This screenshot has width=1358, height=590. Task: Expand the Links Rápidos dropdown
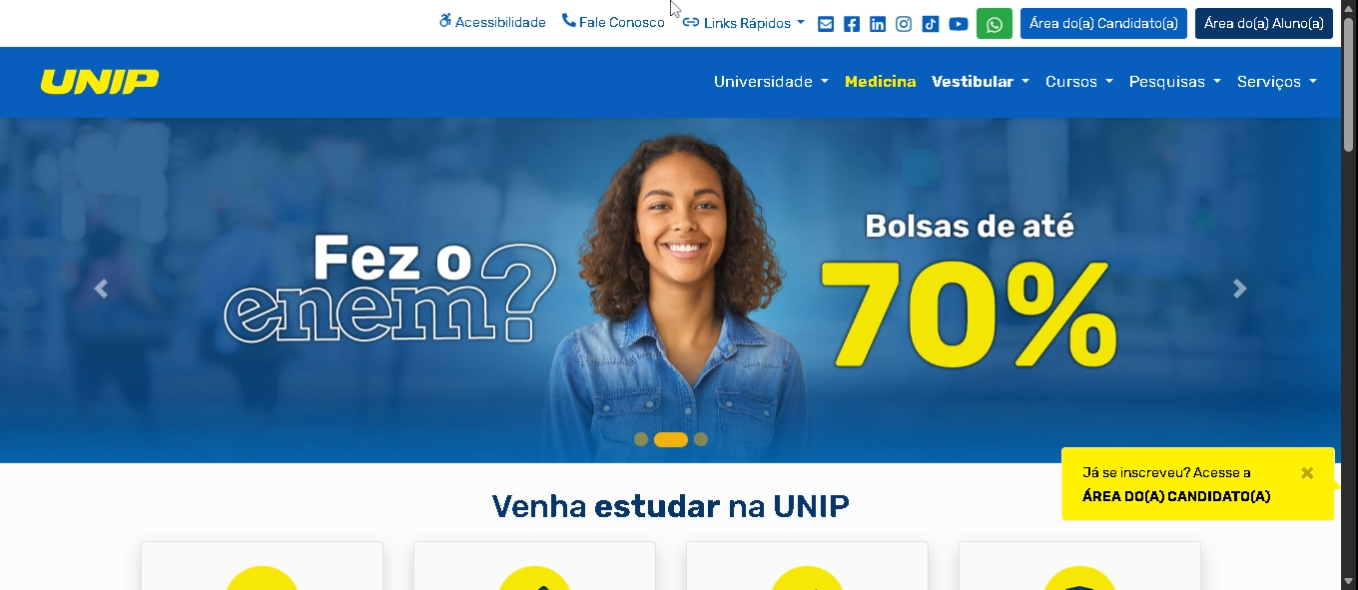click(x=744, y=23)
